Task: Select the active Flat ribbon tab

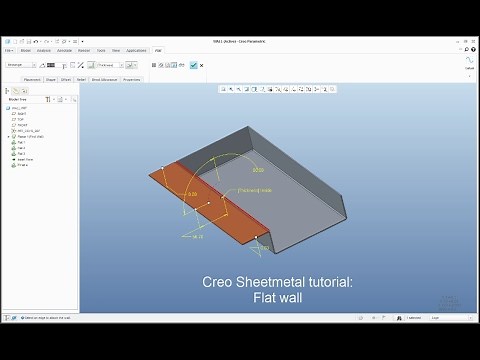Action: (x=158, y=51)
